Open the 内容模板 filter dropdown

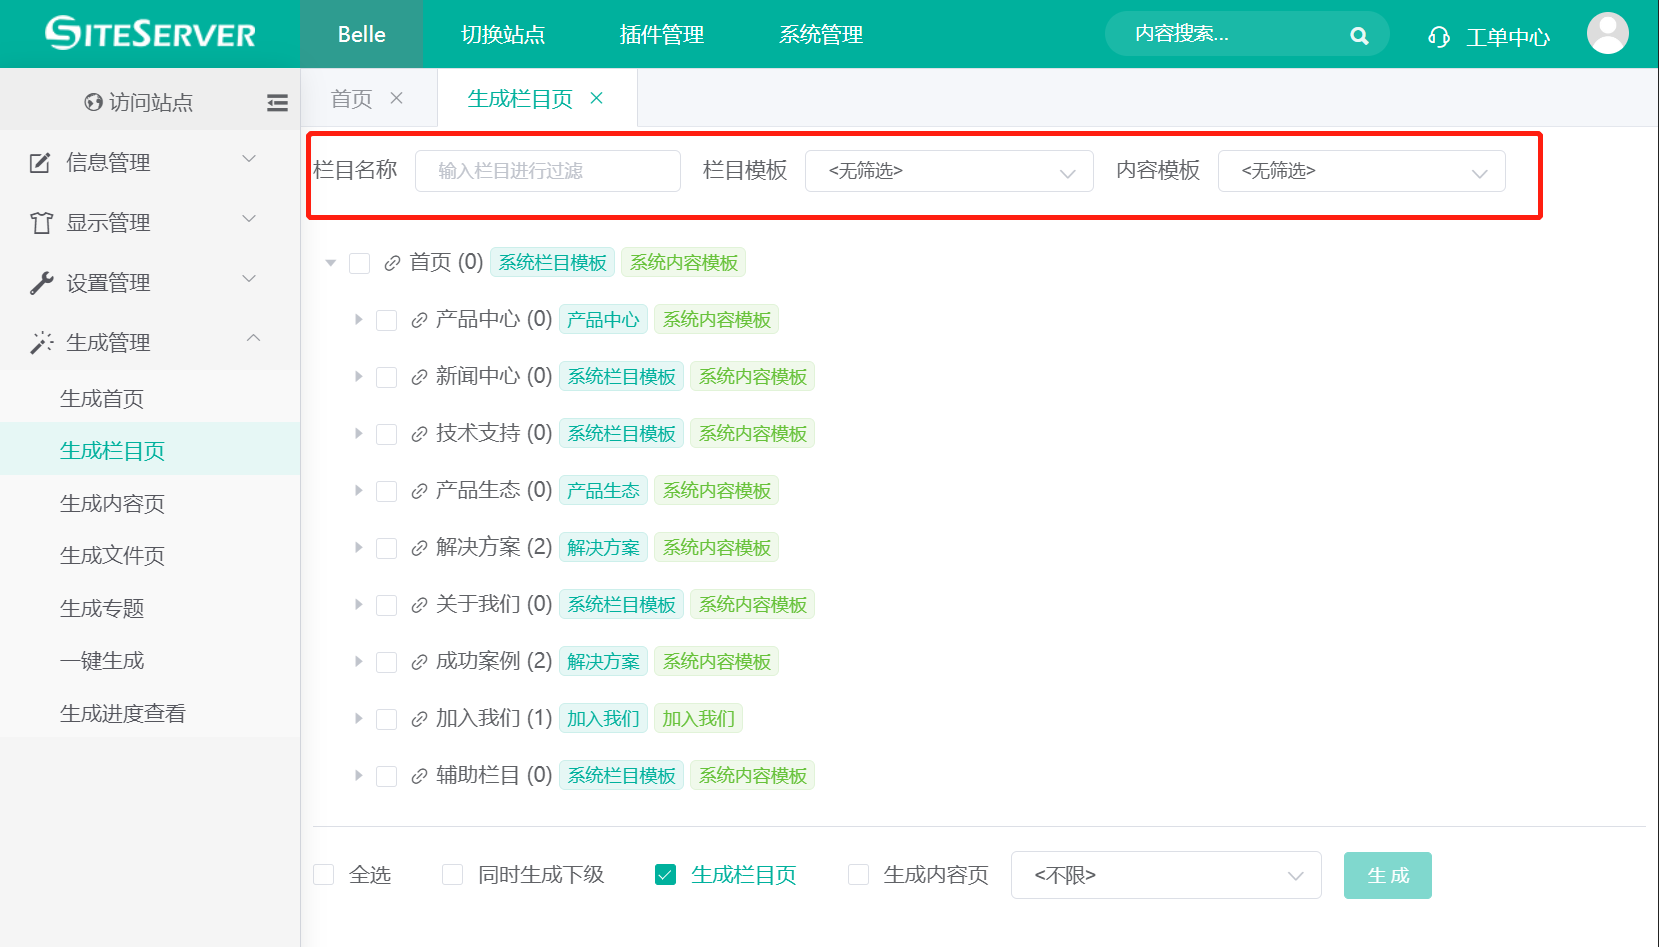point(1360,171)
